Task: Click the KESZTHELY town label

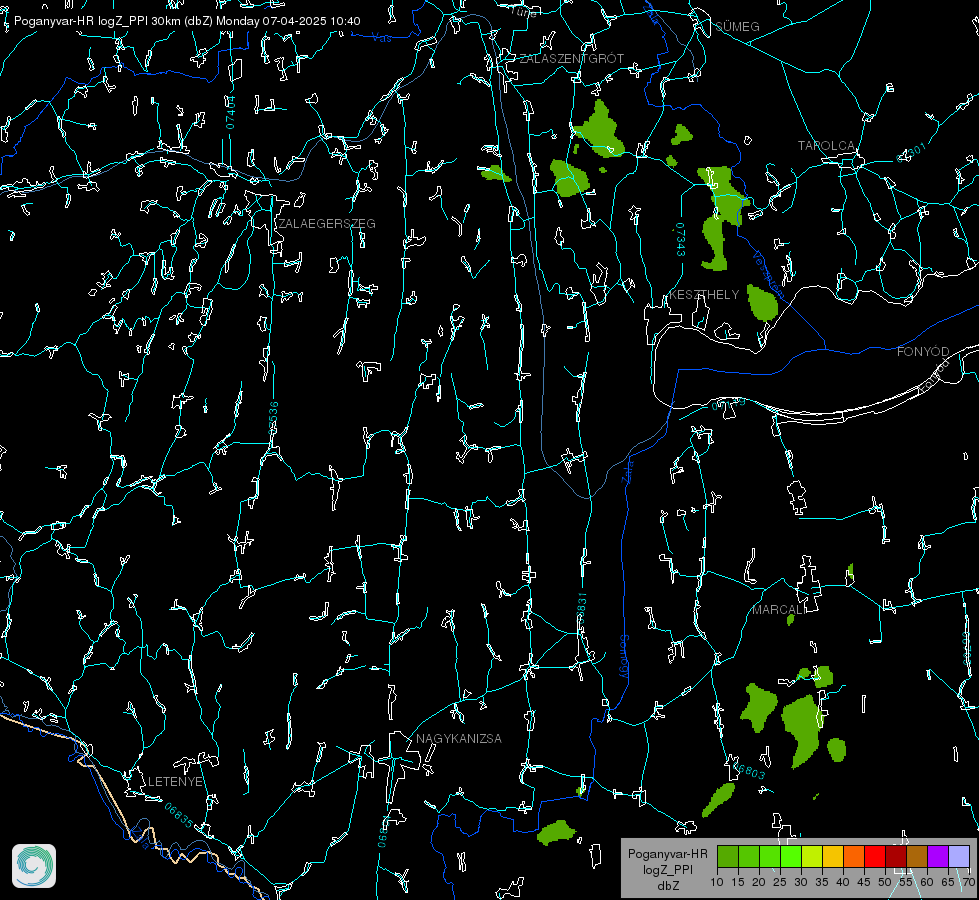Action: point(704,295)
